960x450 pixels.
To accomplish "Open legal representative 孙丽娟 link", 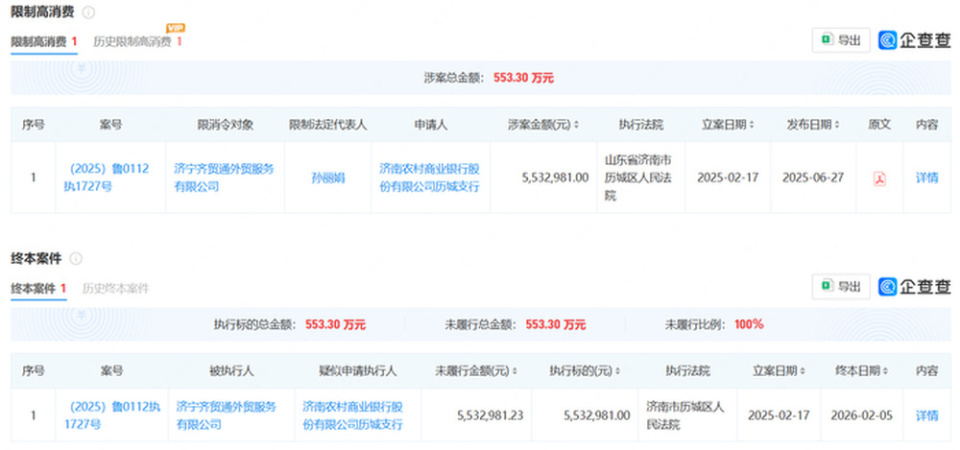I will (328, 178).
